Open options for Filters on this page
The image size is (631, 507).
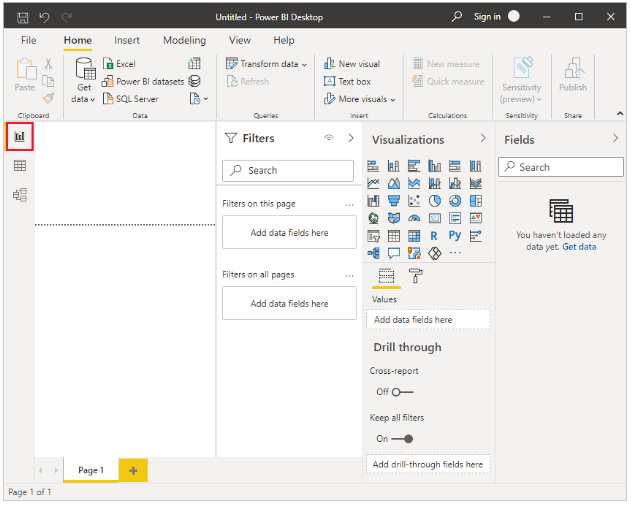tap(349, 205)
